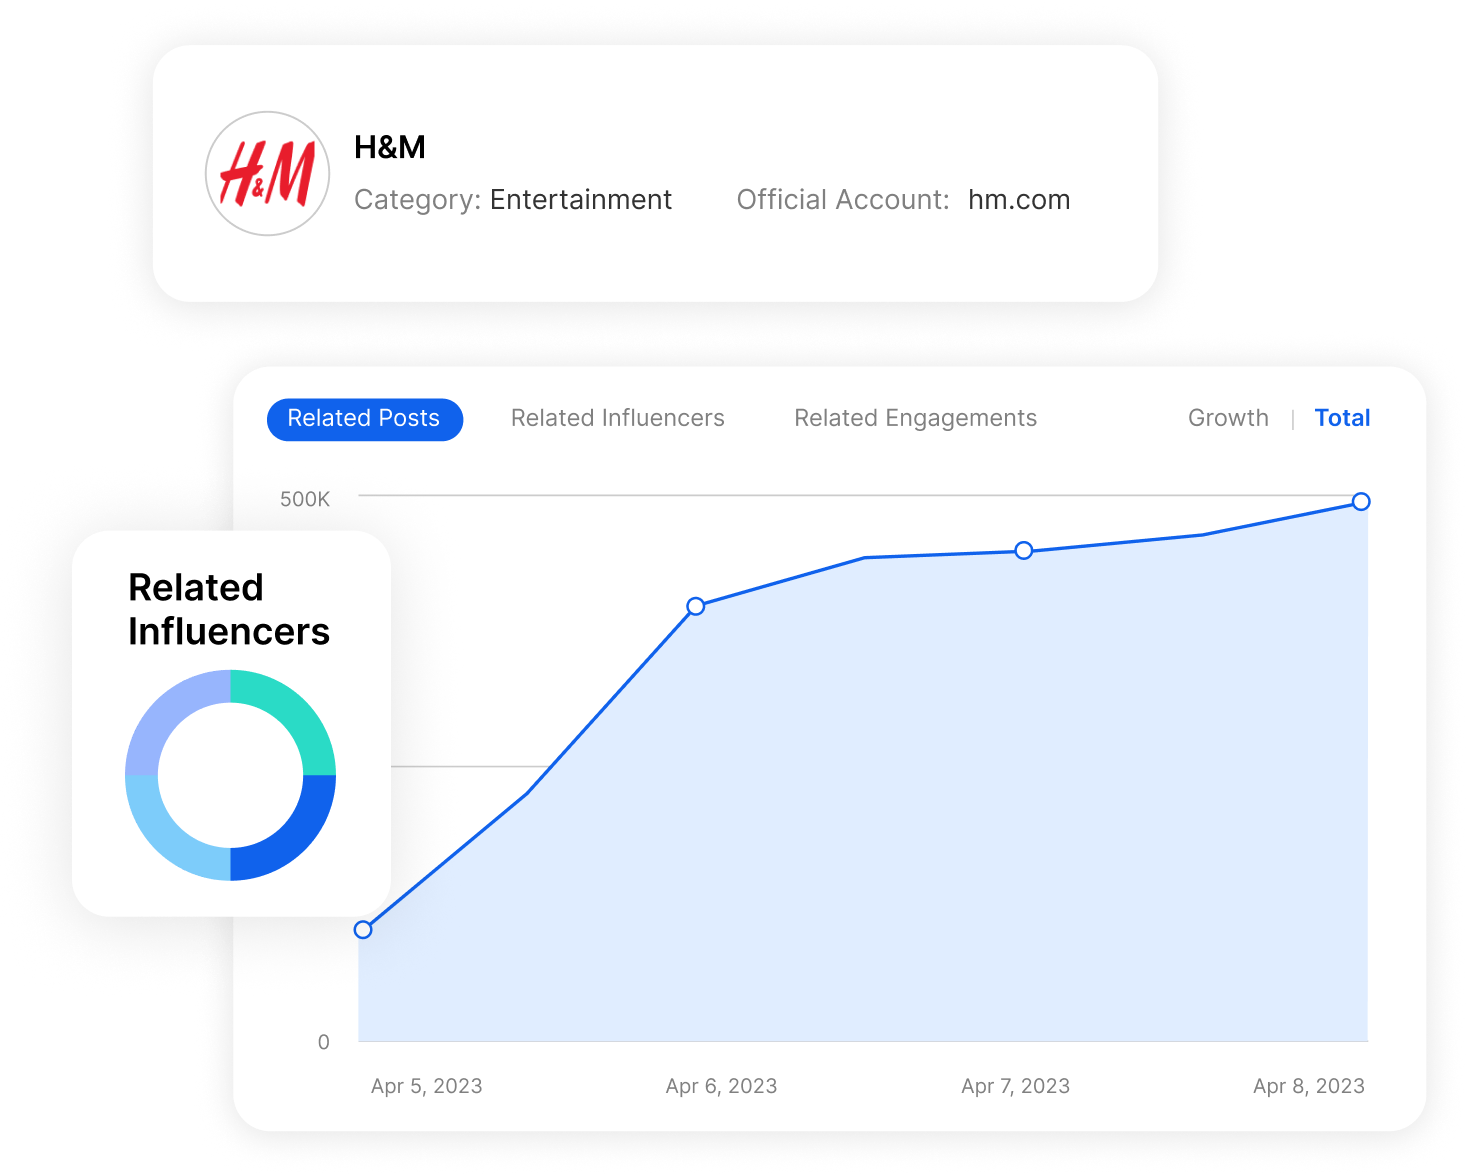Select the chart data point nearest Apr 6
The image size is (1467, 1174).
(696, 606)
